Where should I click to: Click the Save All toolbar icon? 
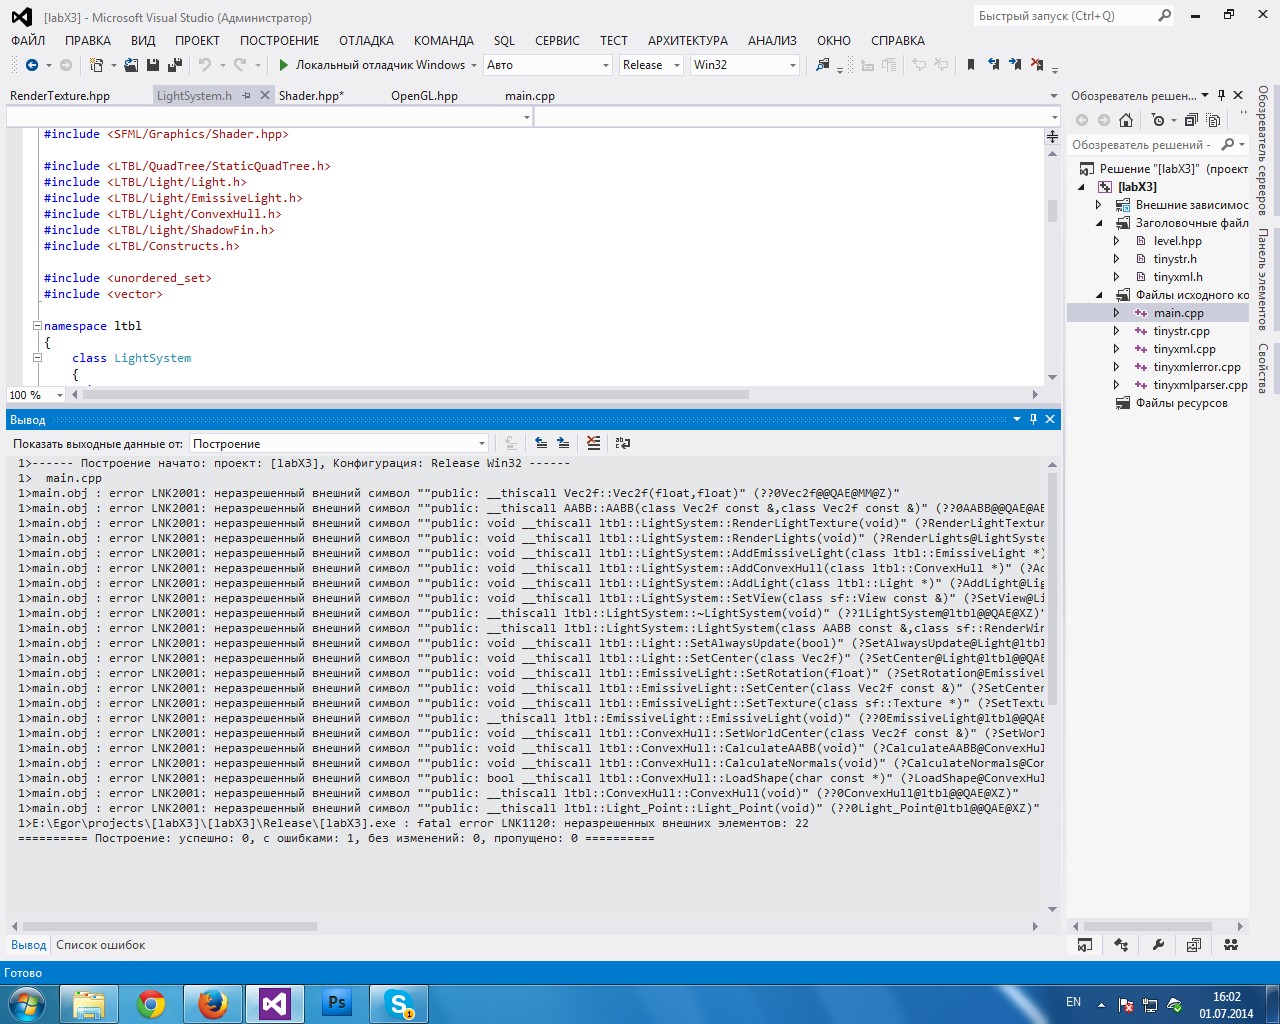pyautogui.click(x=175, y=65)
